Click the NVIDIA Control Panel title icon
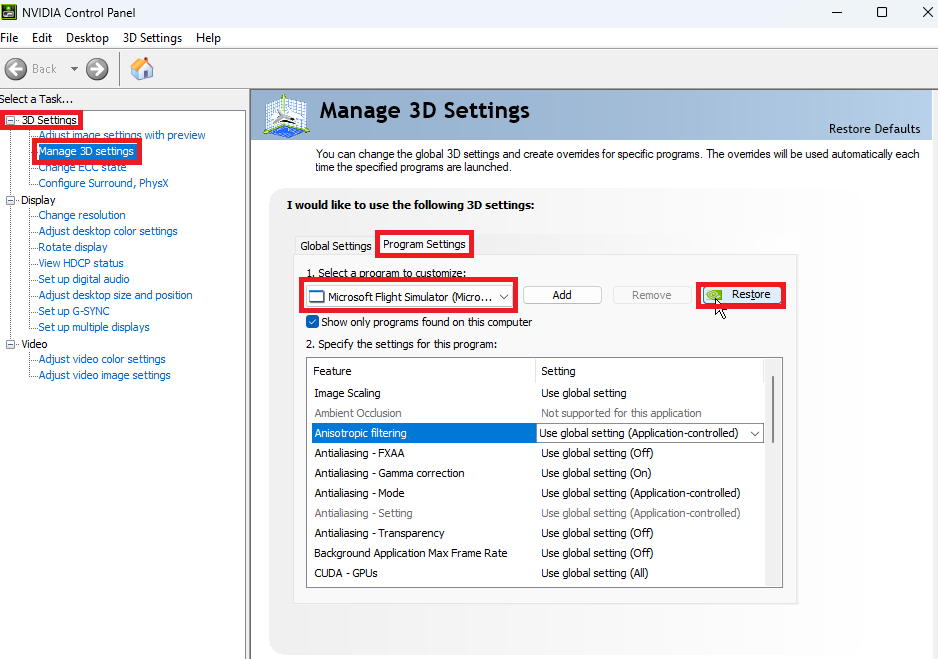Image resolution: width=938 pixels, height=659 pixels. coord(9,12)
